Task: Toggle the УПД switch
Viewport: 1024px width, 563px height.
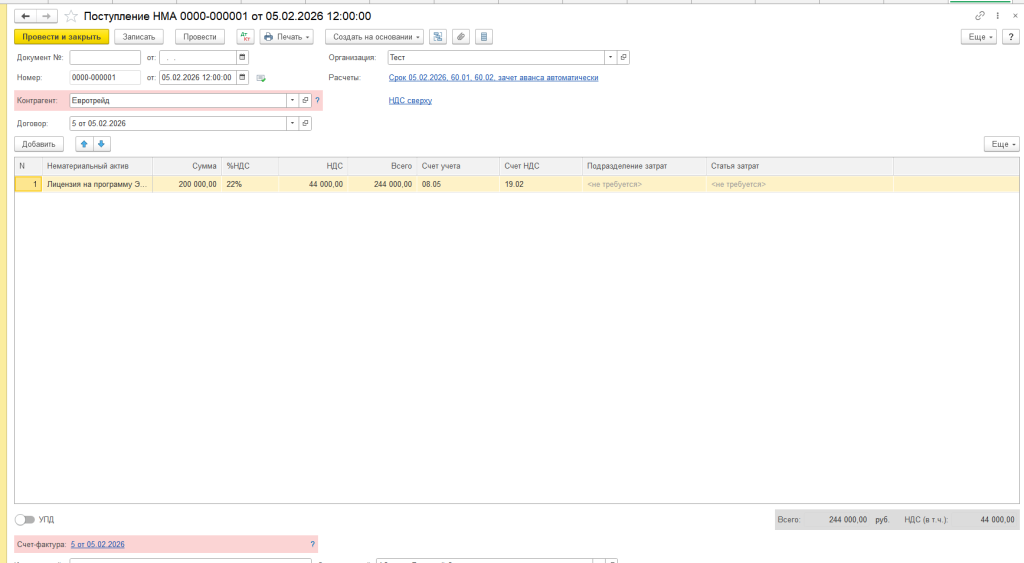Action: tap(25, 520)
